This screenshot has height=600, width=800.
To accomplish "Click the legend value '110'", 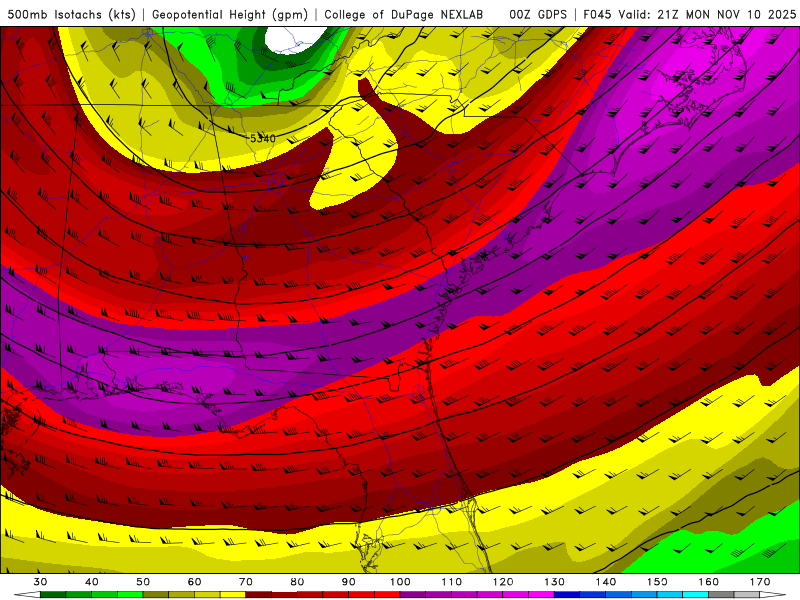I will 452,582.
